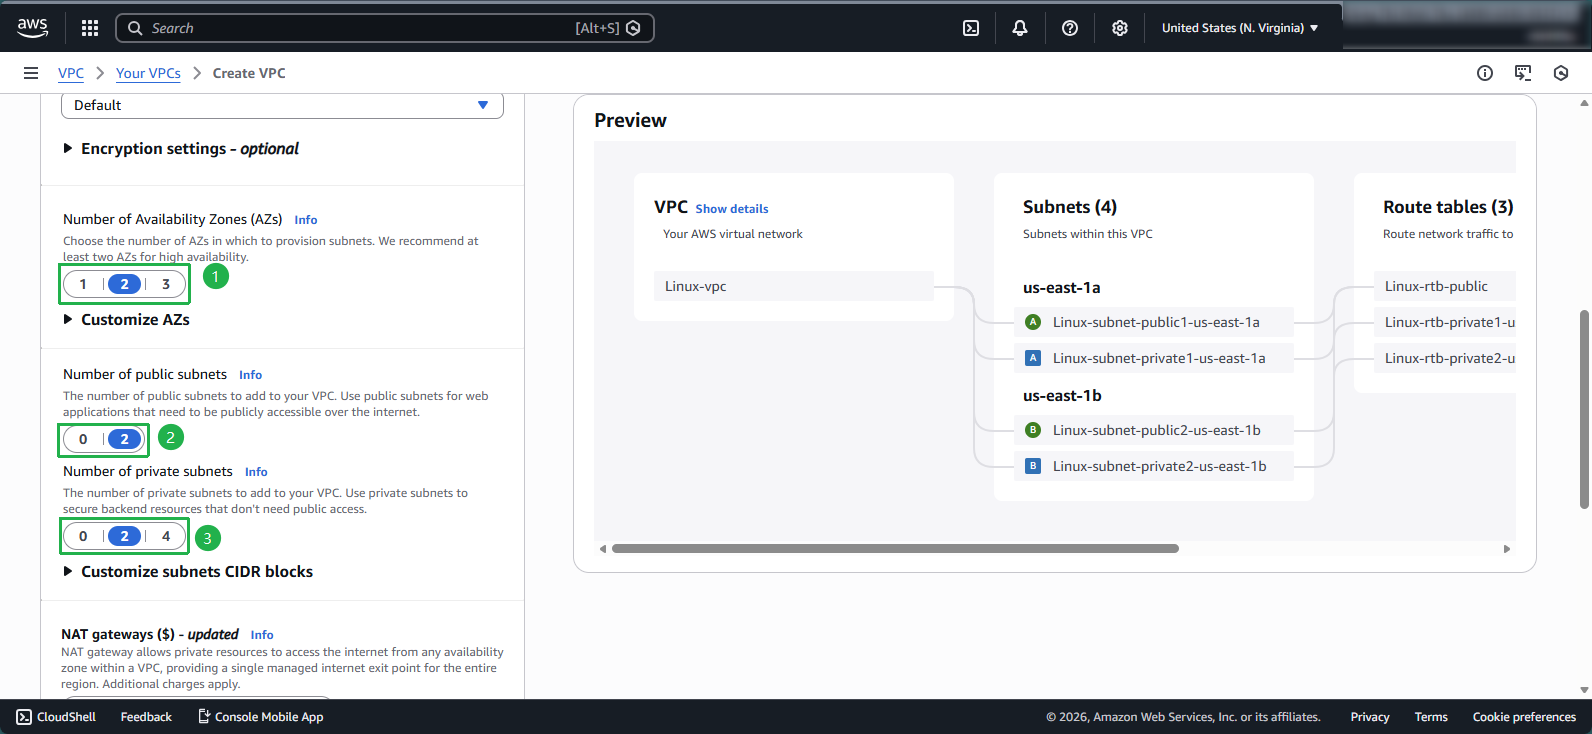Image resolution: width=1592 pixels, height=734 pixels.
Task: Open the info panel icon below the region selector
Action: coord(1485,73)
